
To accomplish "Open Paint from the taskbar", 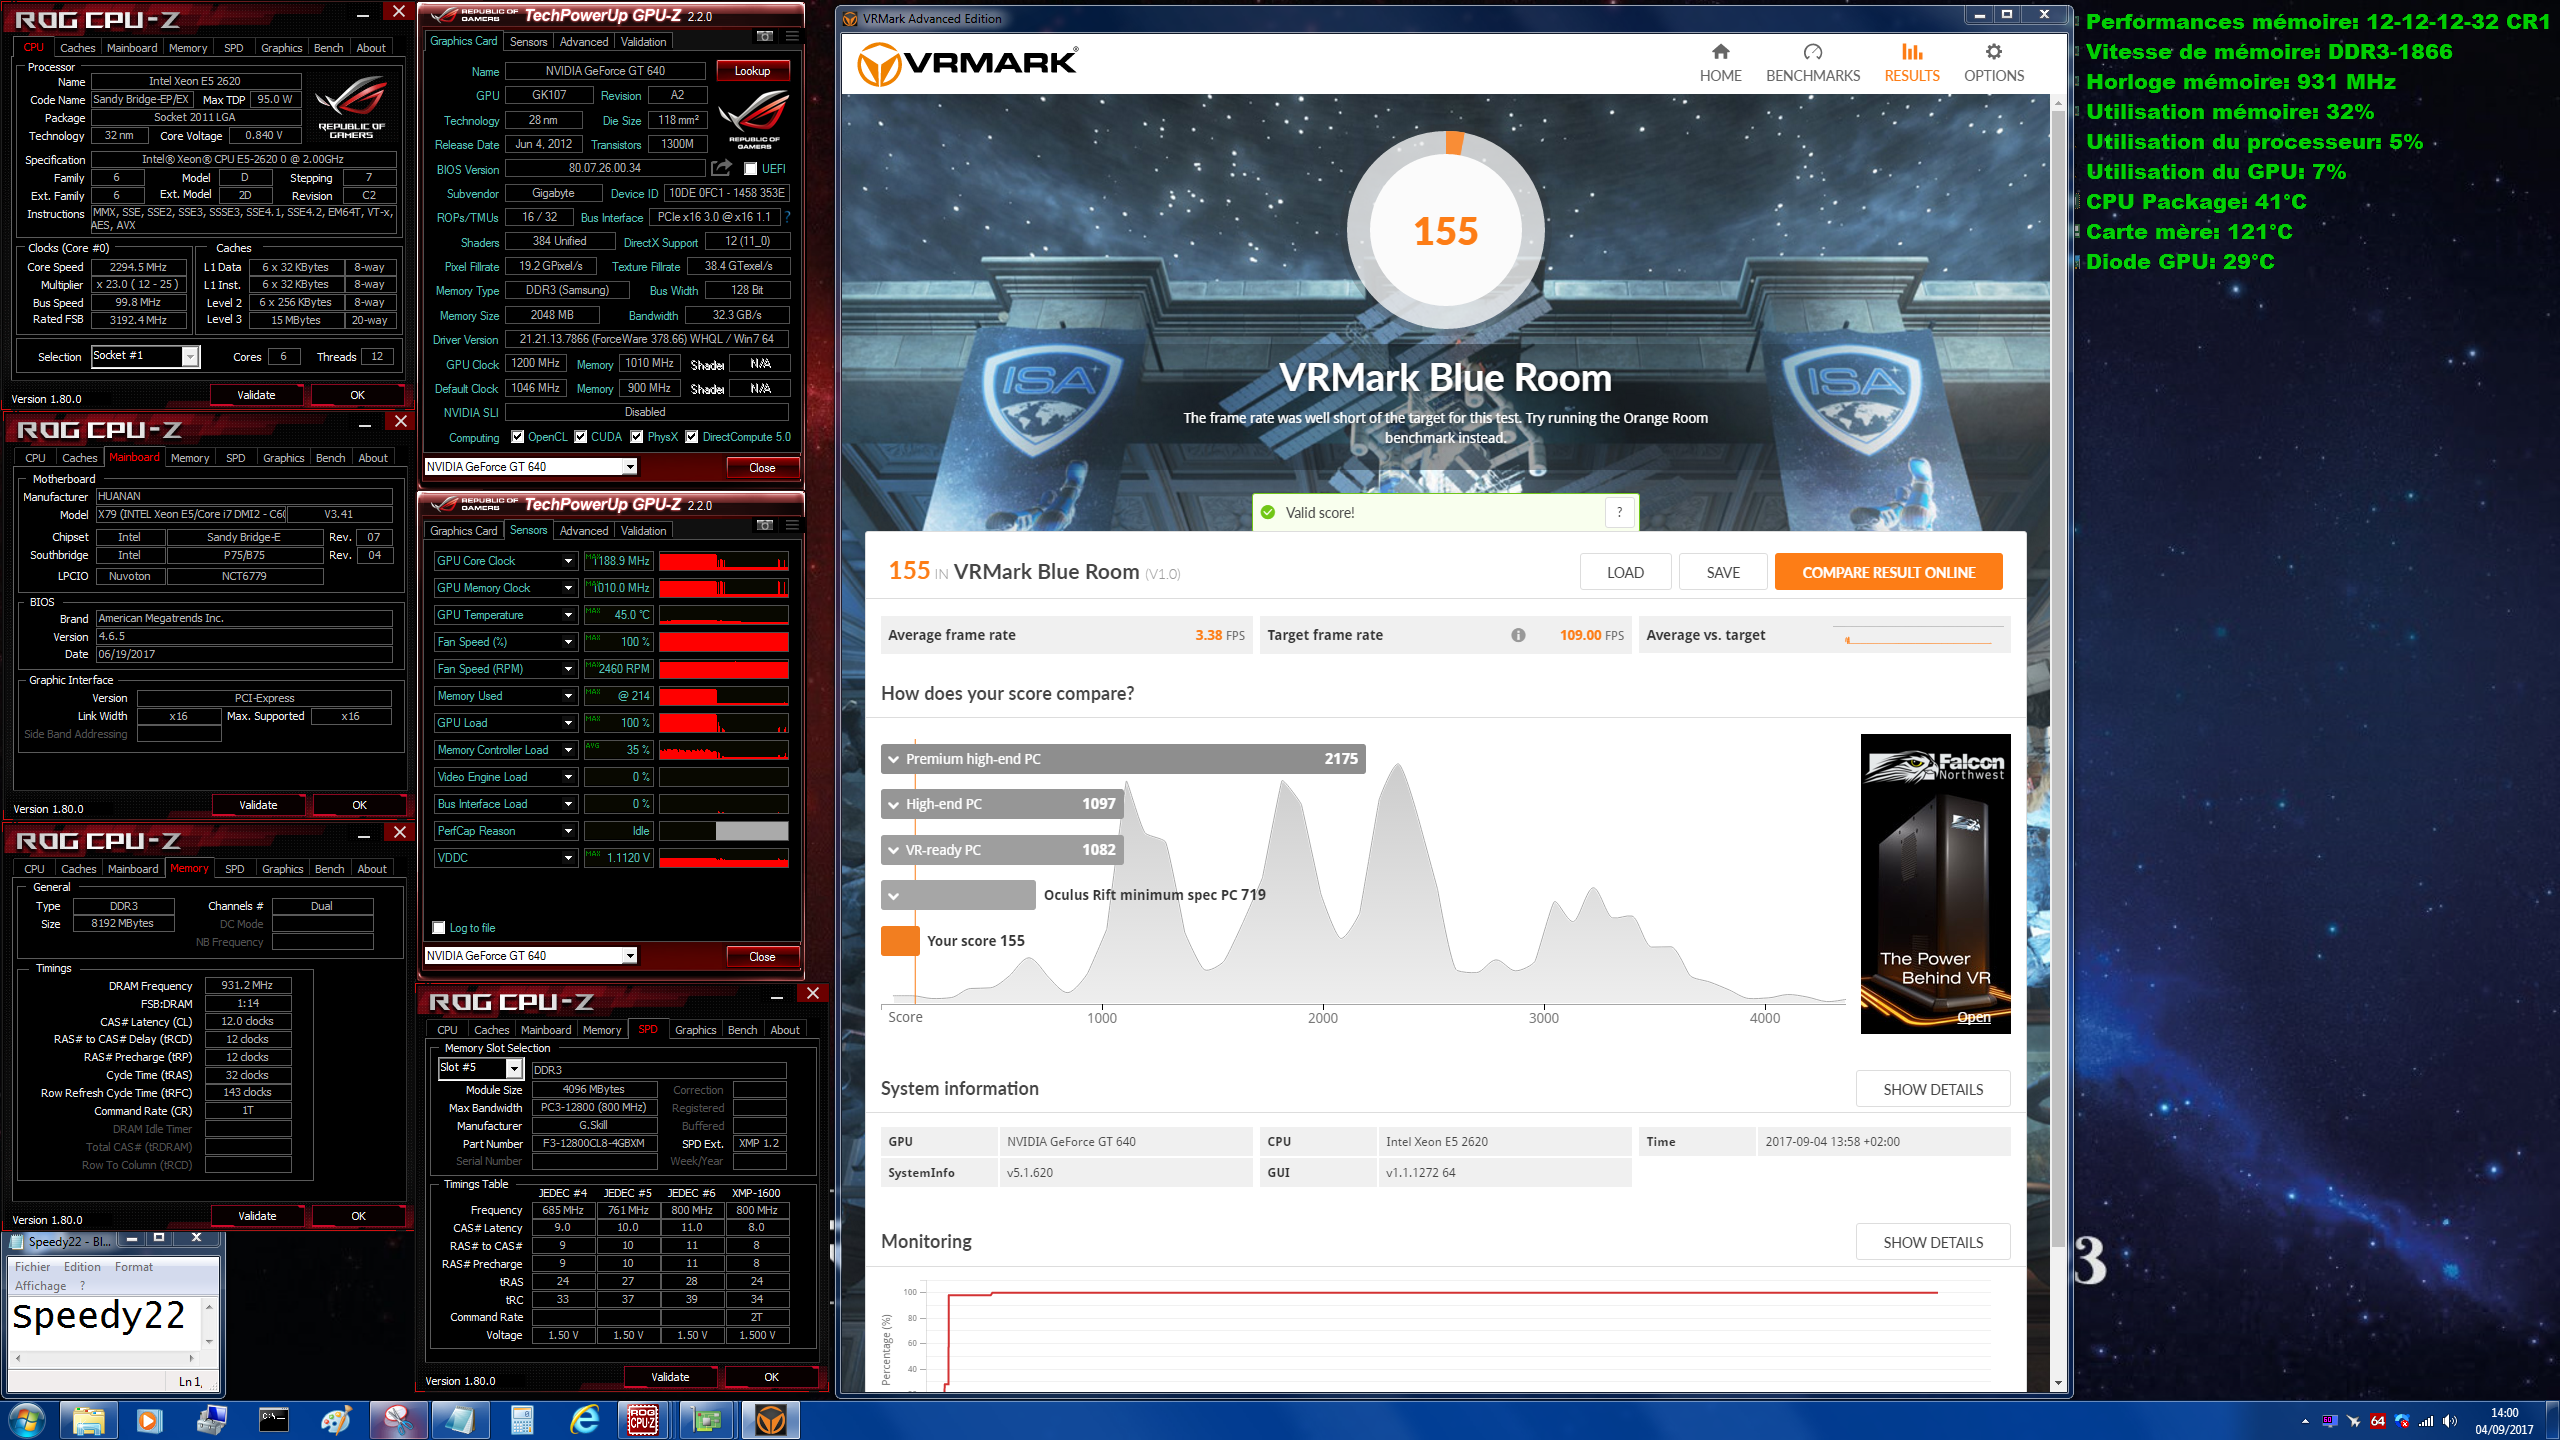I will click(x=336, y=1420).
